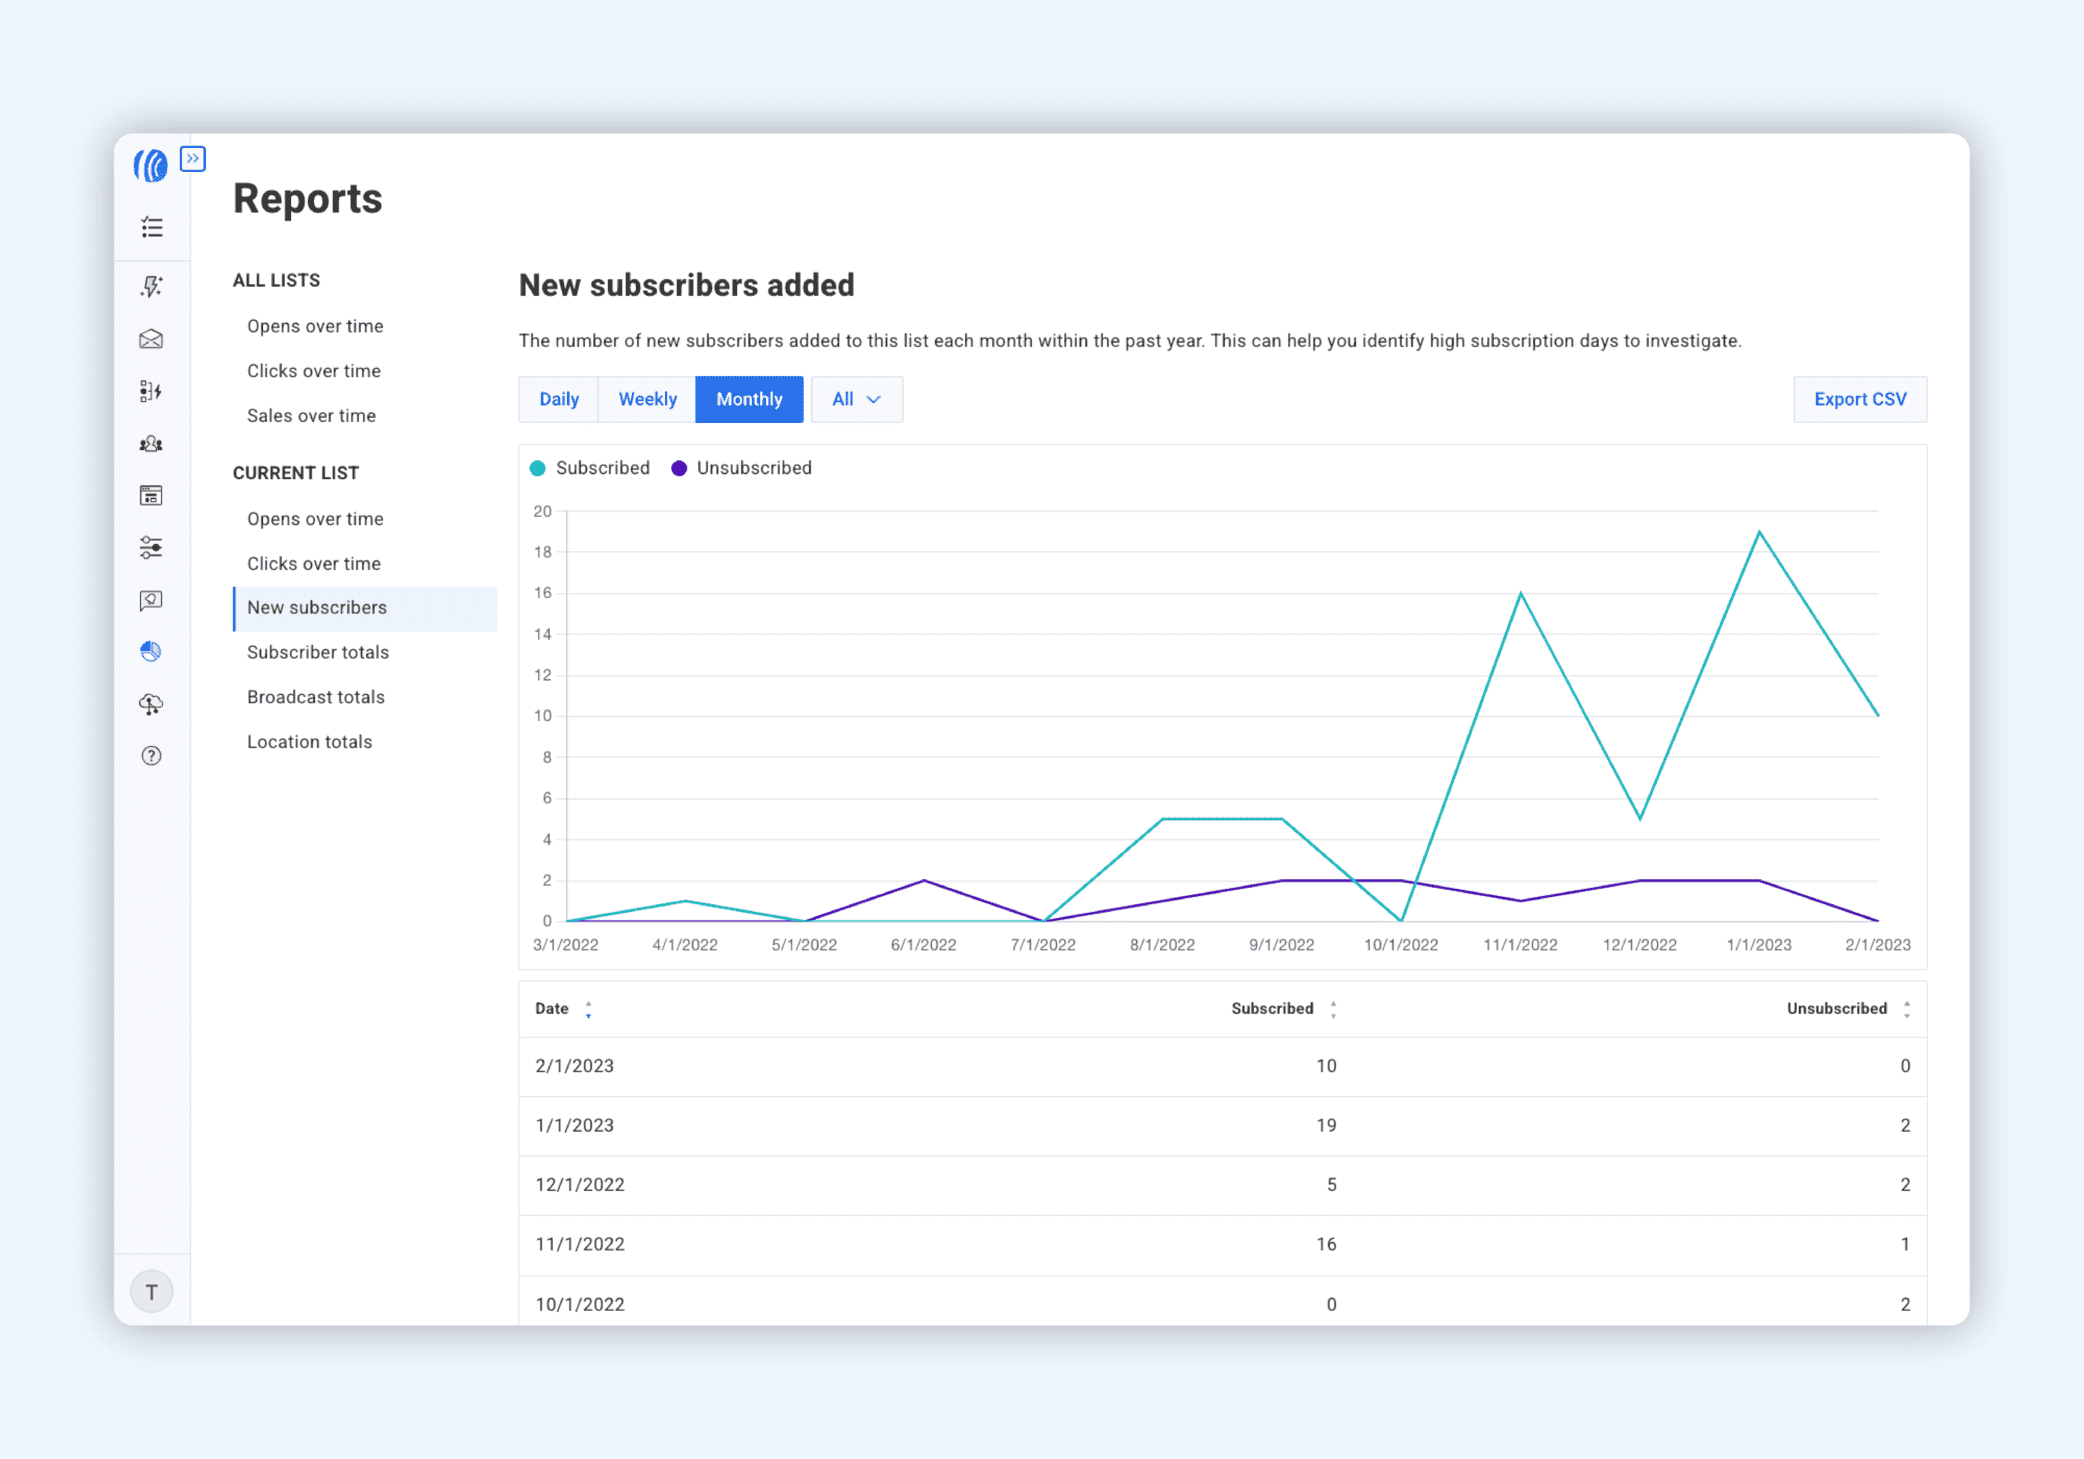Screen dimensions: 2084x1459
Task: Click the Reports page title
Action: [x=308, y=199]
